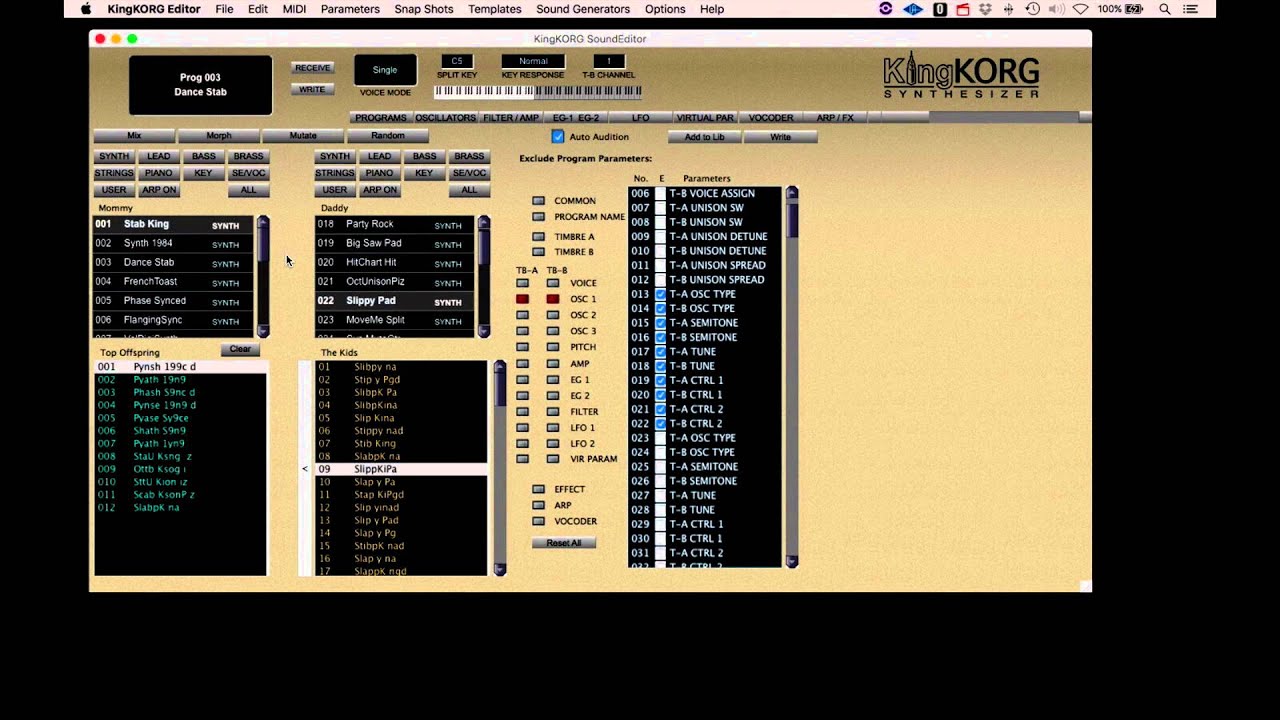
Task: Open the Templates menu
Action: pos(495,9)
